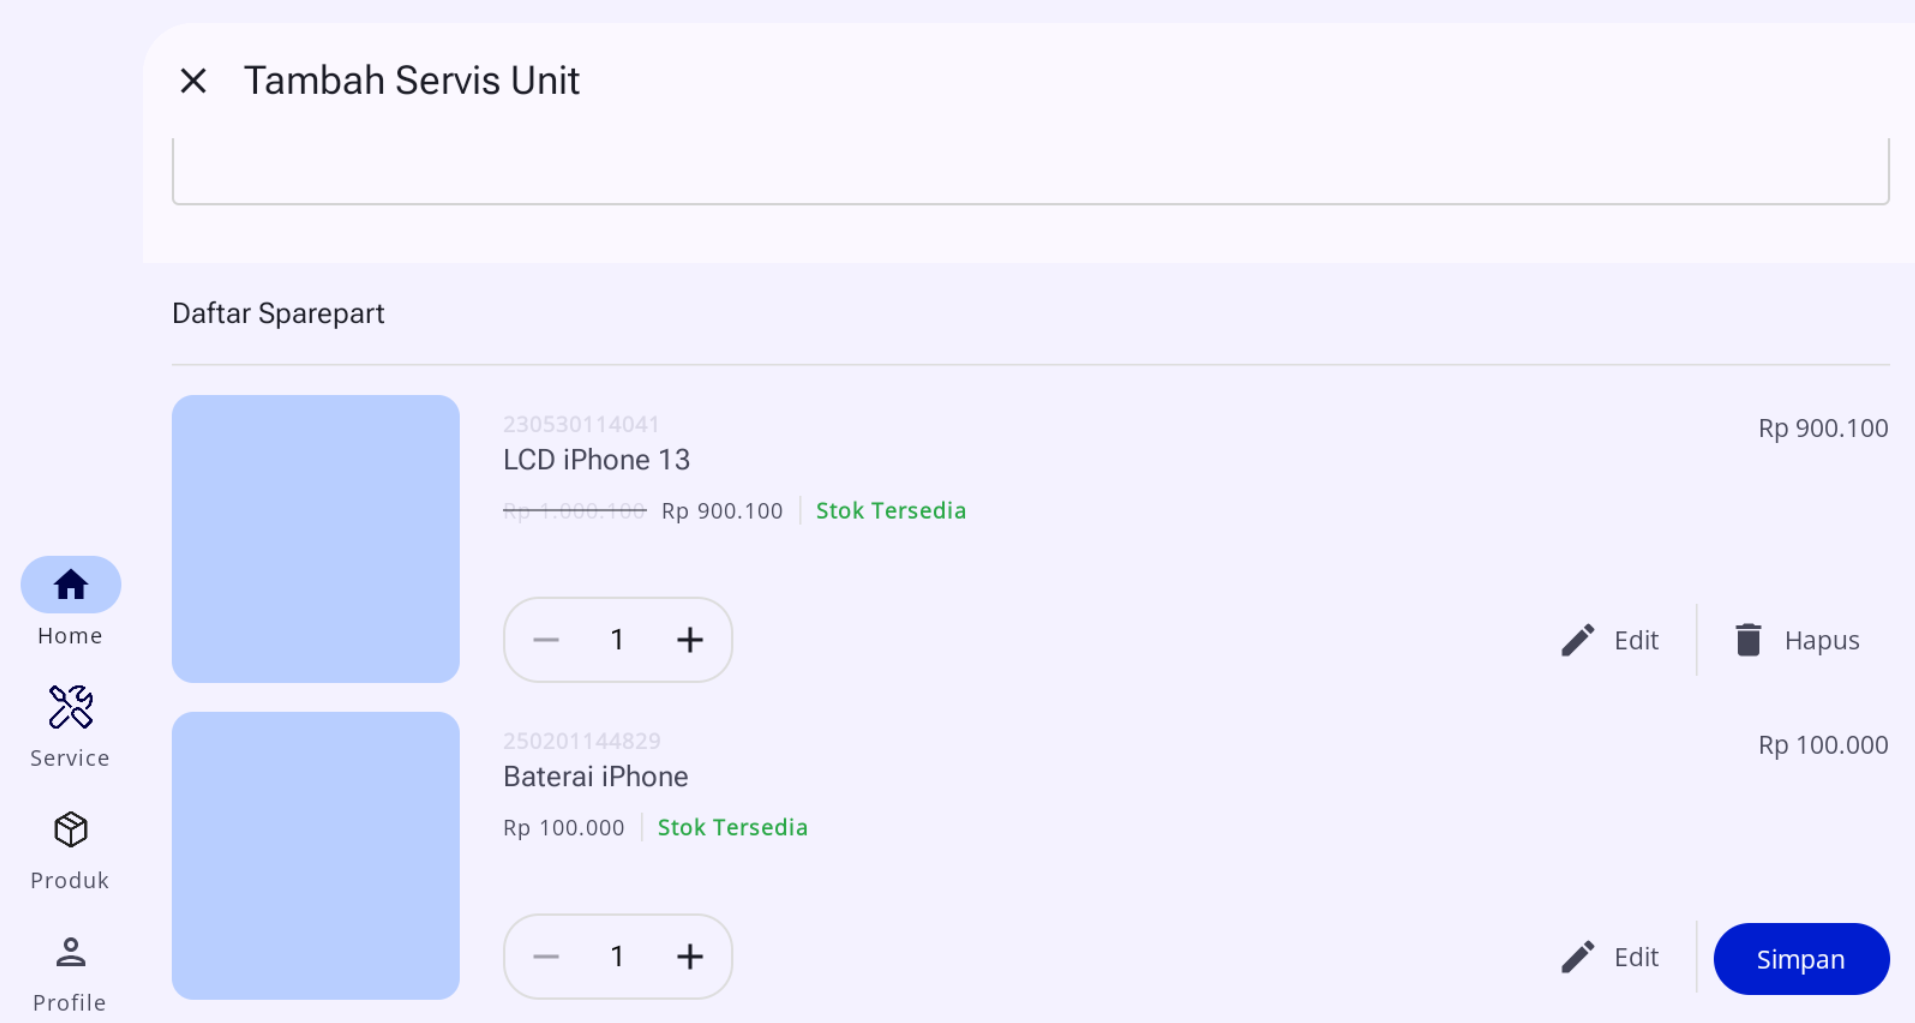Screen dimensions: 1915x1023
Task: Click the Edit label for LCD iPhone 13
Action: (1636, 640)
